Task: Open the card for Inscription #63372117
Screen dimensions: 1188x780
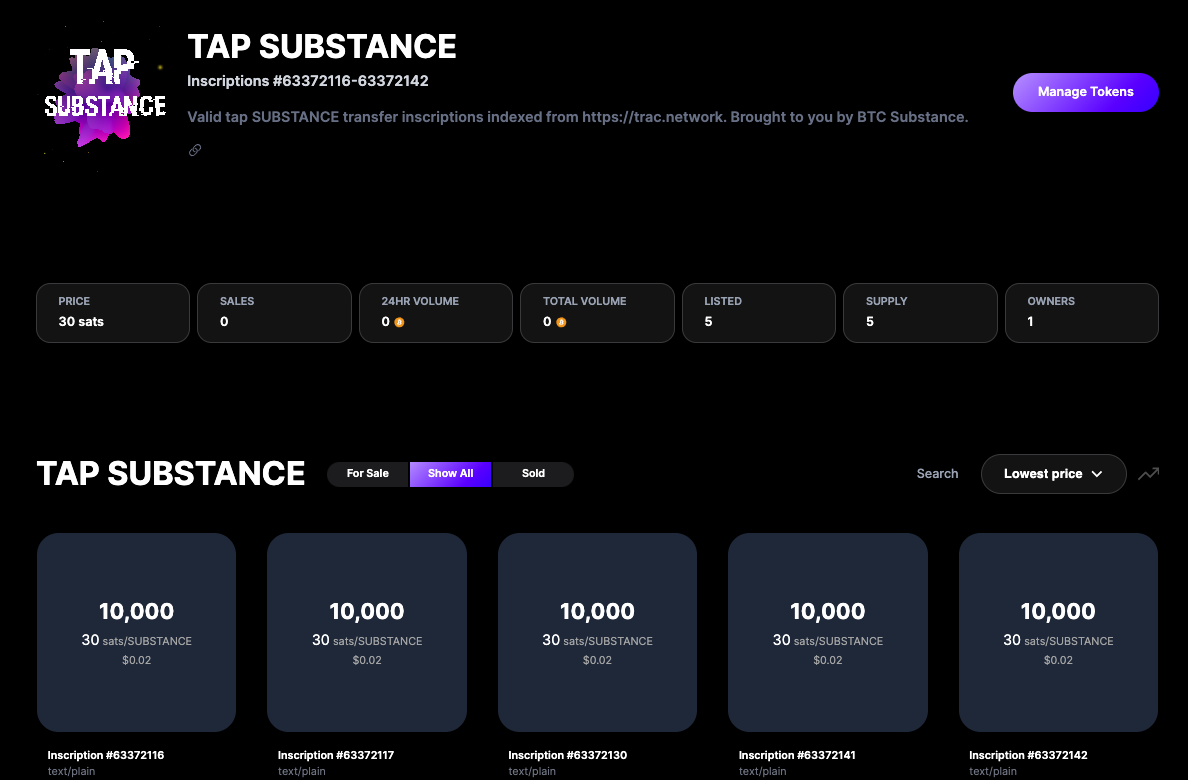Action: click(x=367, y=632)
